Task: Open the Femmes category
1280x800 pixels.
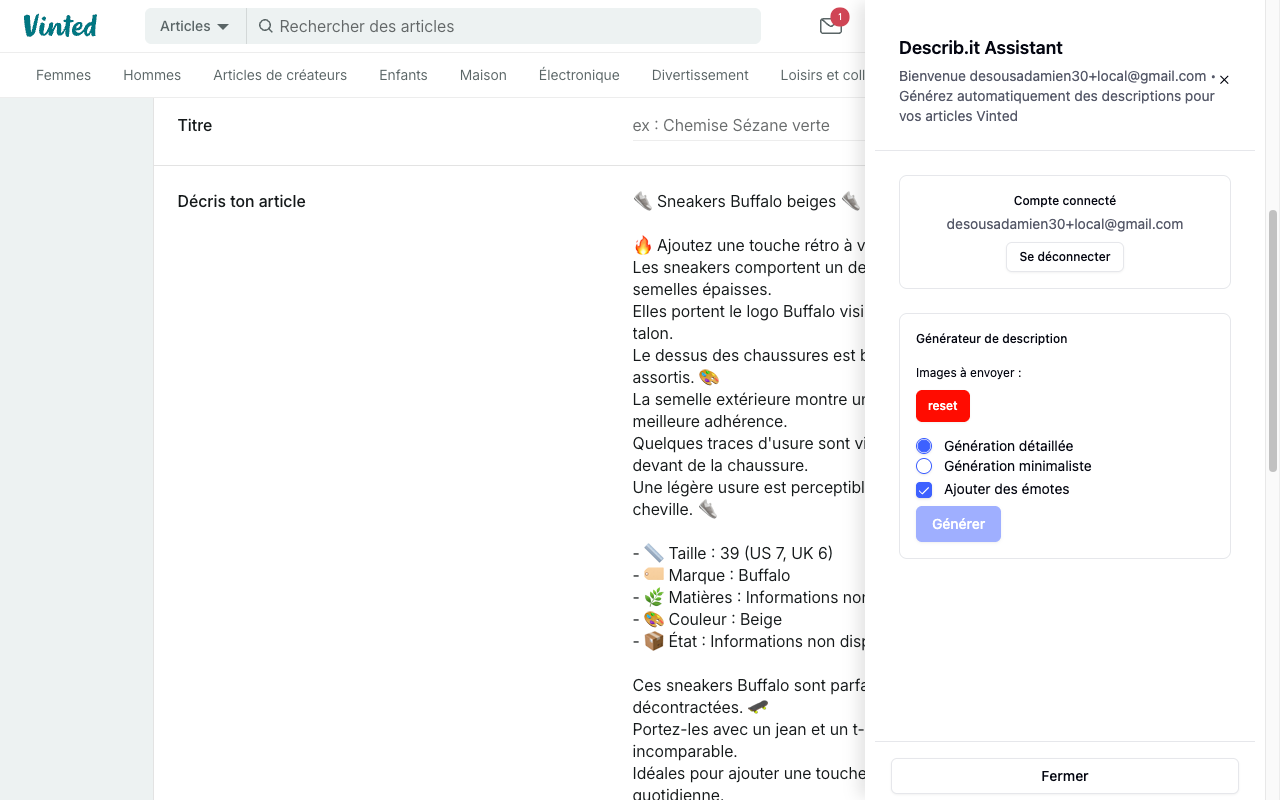Action: (x=63, y=75)
